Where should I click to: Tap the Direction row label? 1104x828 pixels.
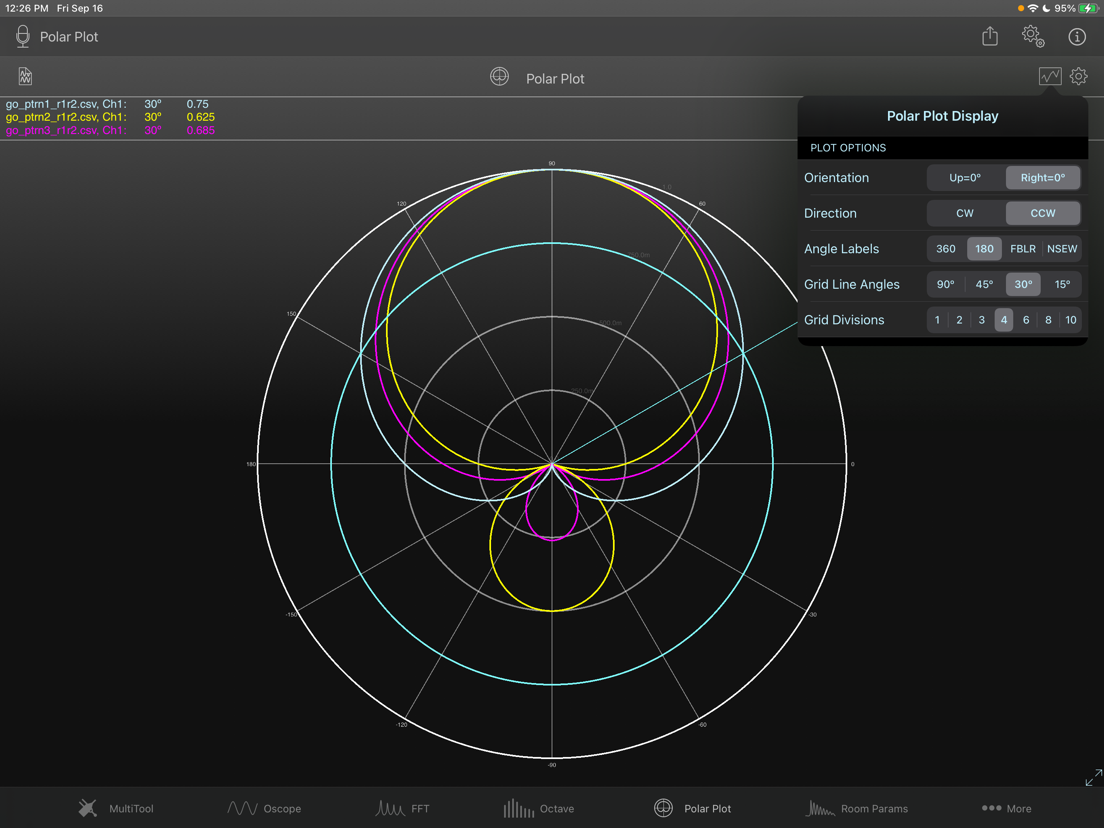[x=830, y=213]
